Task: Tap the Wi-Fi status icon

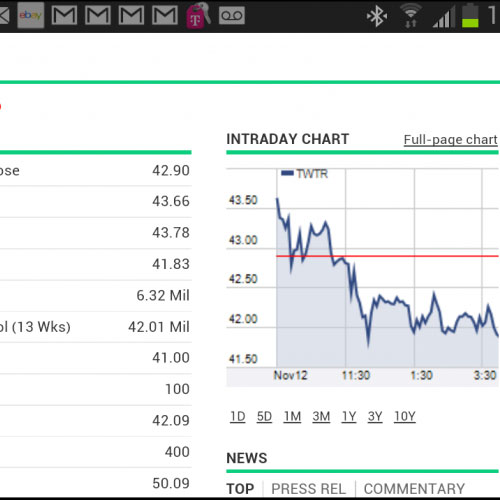Action: (410, 15)
